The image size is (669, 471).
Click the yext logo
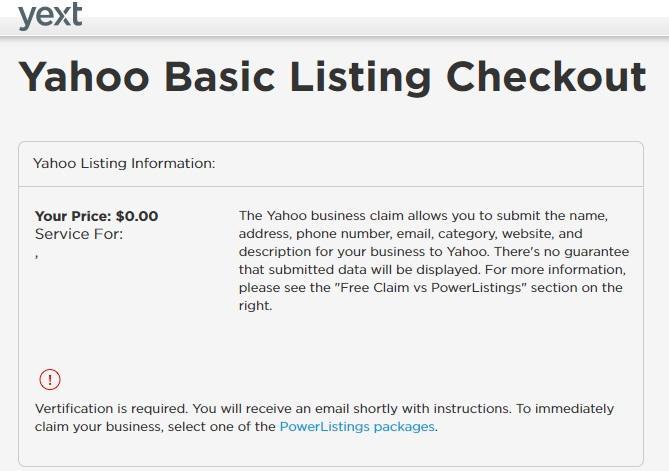coord(50,16)
